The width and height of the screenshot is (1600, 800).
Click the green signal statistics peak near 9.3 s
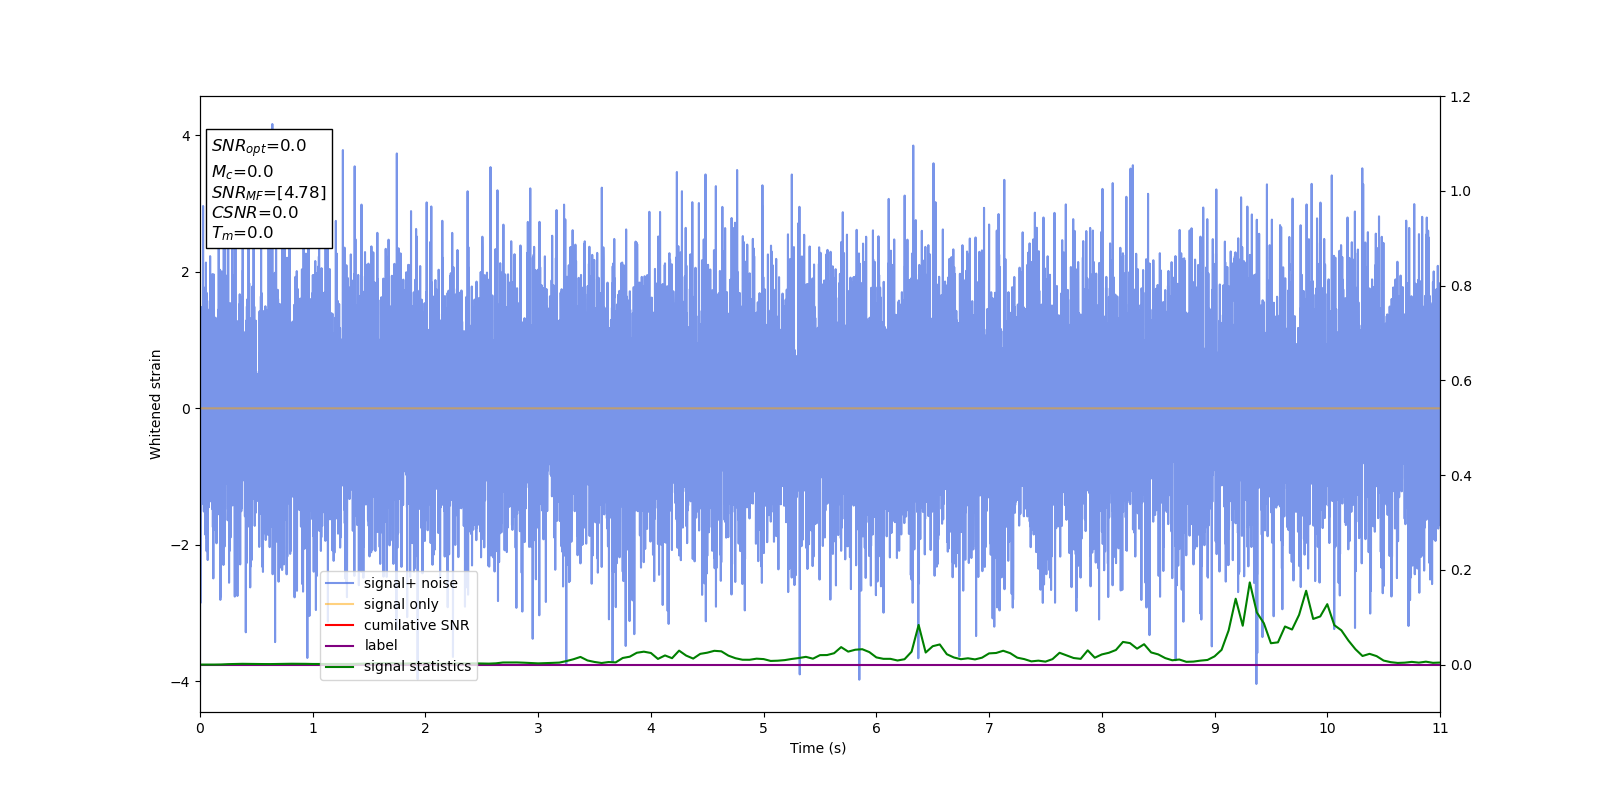click(x=1249, y=583)
